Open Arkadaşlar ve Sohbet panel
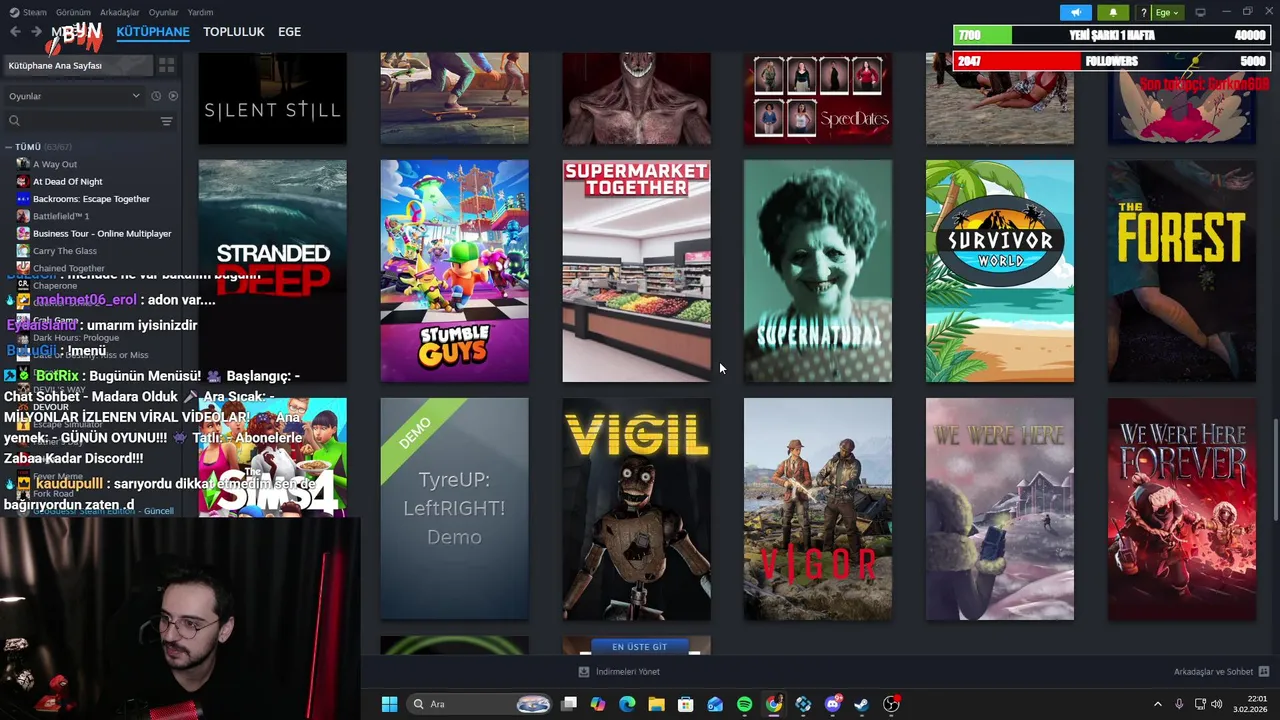 click(1221, 672)
